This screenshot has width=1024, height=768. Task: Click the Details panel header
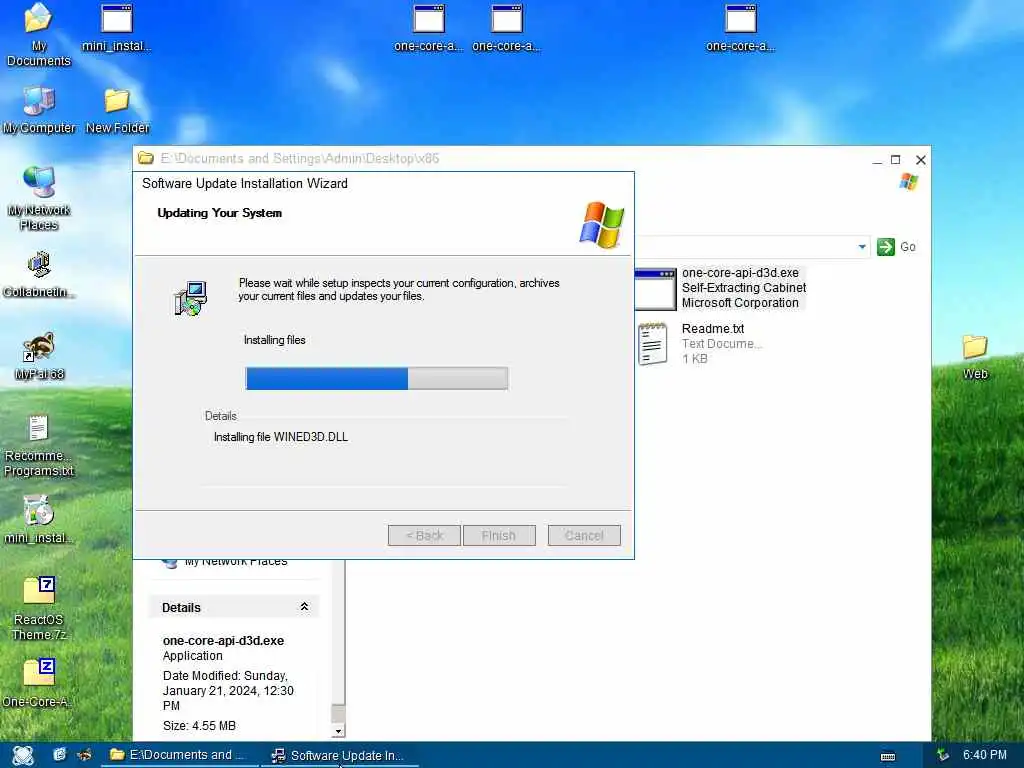click(234, 607)
